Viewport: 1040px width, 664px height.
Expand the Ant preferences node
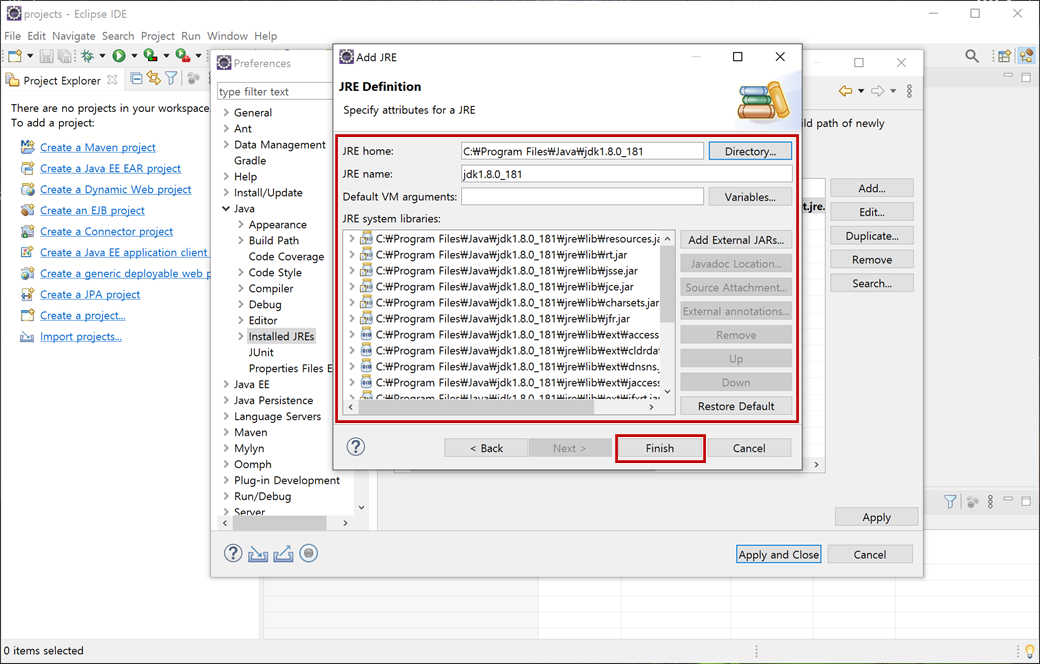[226, 128]
